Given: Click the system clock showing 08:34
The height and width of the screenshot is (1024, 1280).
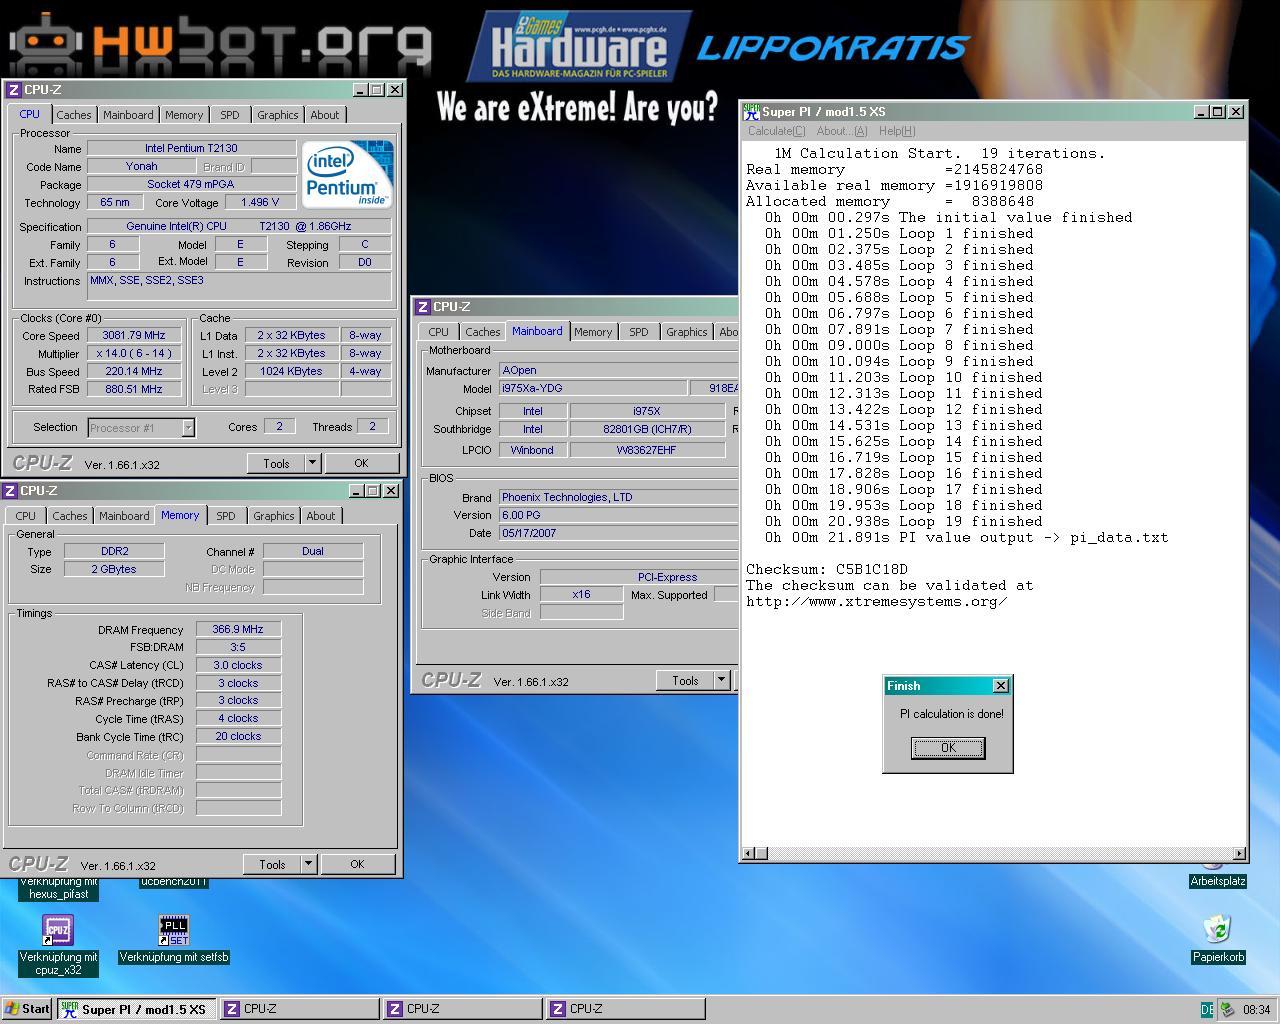Looking at the screenshot, I should [x=1256, y=1010].
